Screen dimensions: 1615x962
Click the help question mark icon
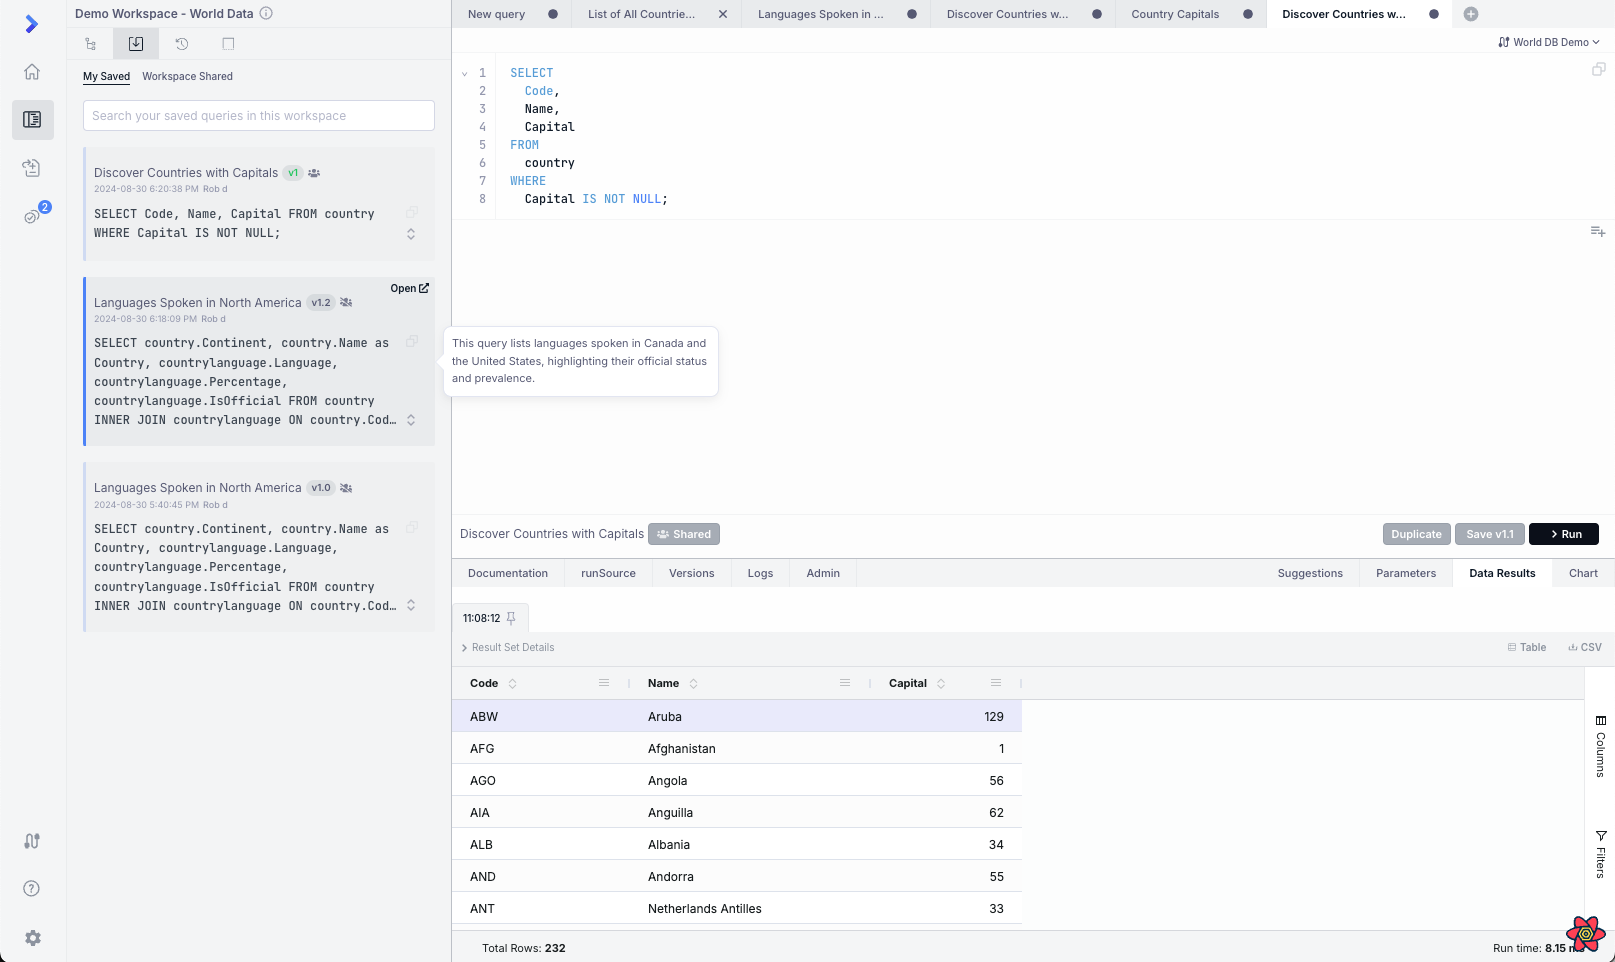(32, 889)
